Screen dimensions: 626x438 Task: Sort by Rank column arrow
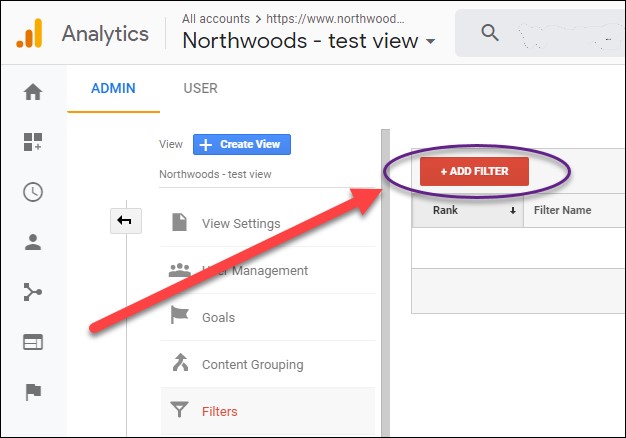click(x=513, y=210)
